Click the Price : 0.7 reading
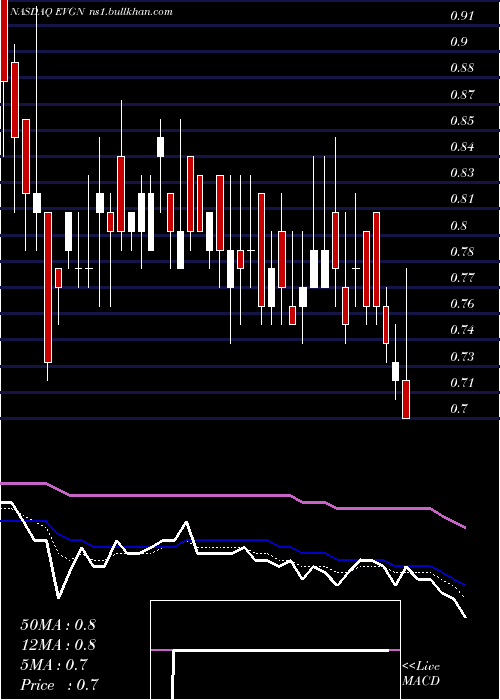This screenshot has width=500, height=700. click(x=59, y=685)
